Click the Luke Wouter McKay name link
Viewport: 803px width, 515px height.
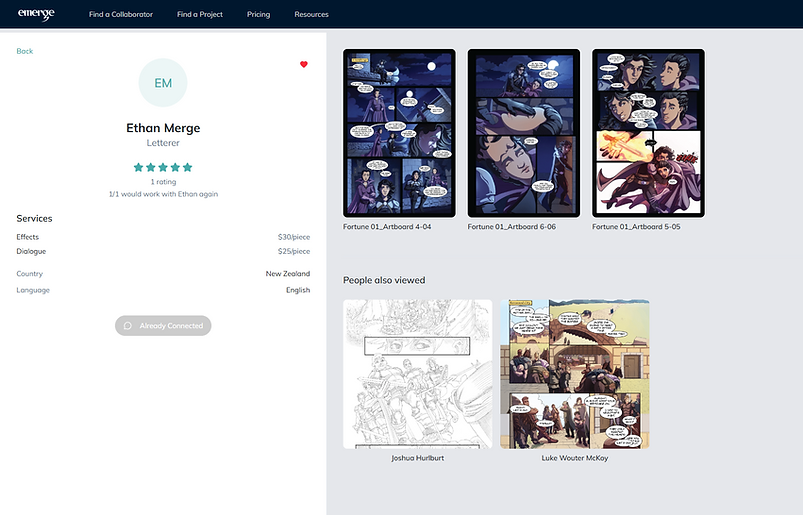pyautogui.click(x=575, y=458)
